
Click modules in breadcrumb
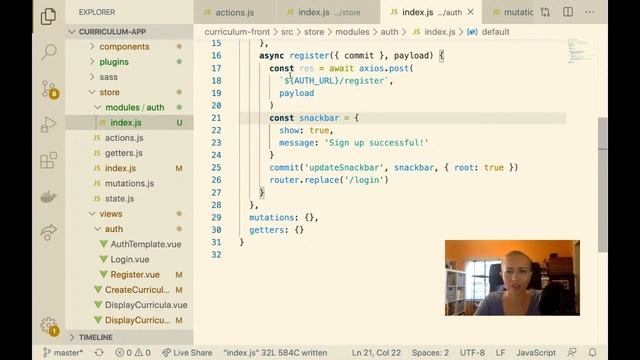352,32
